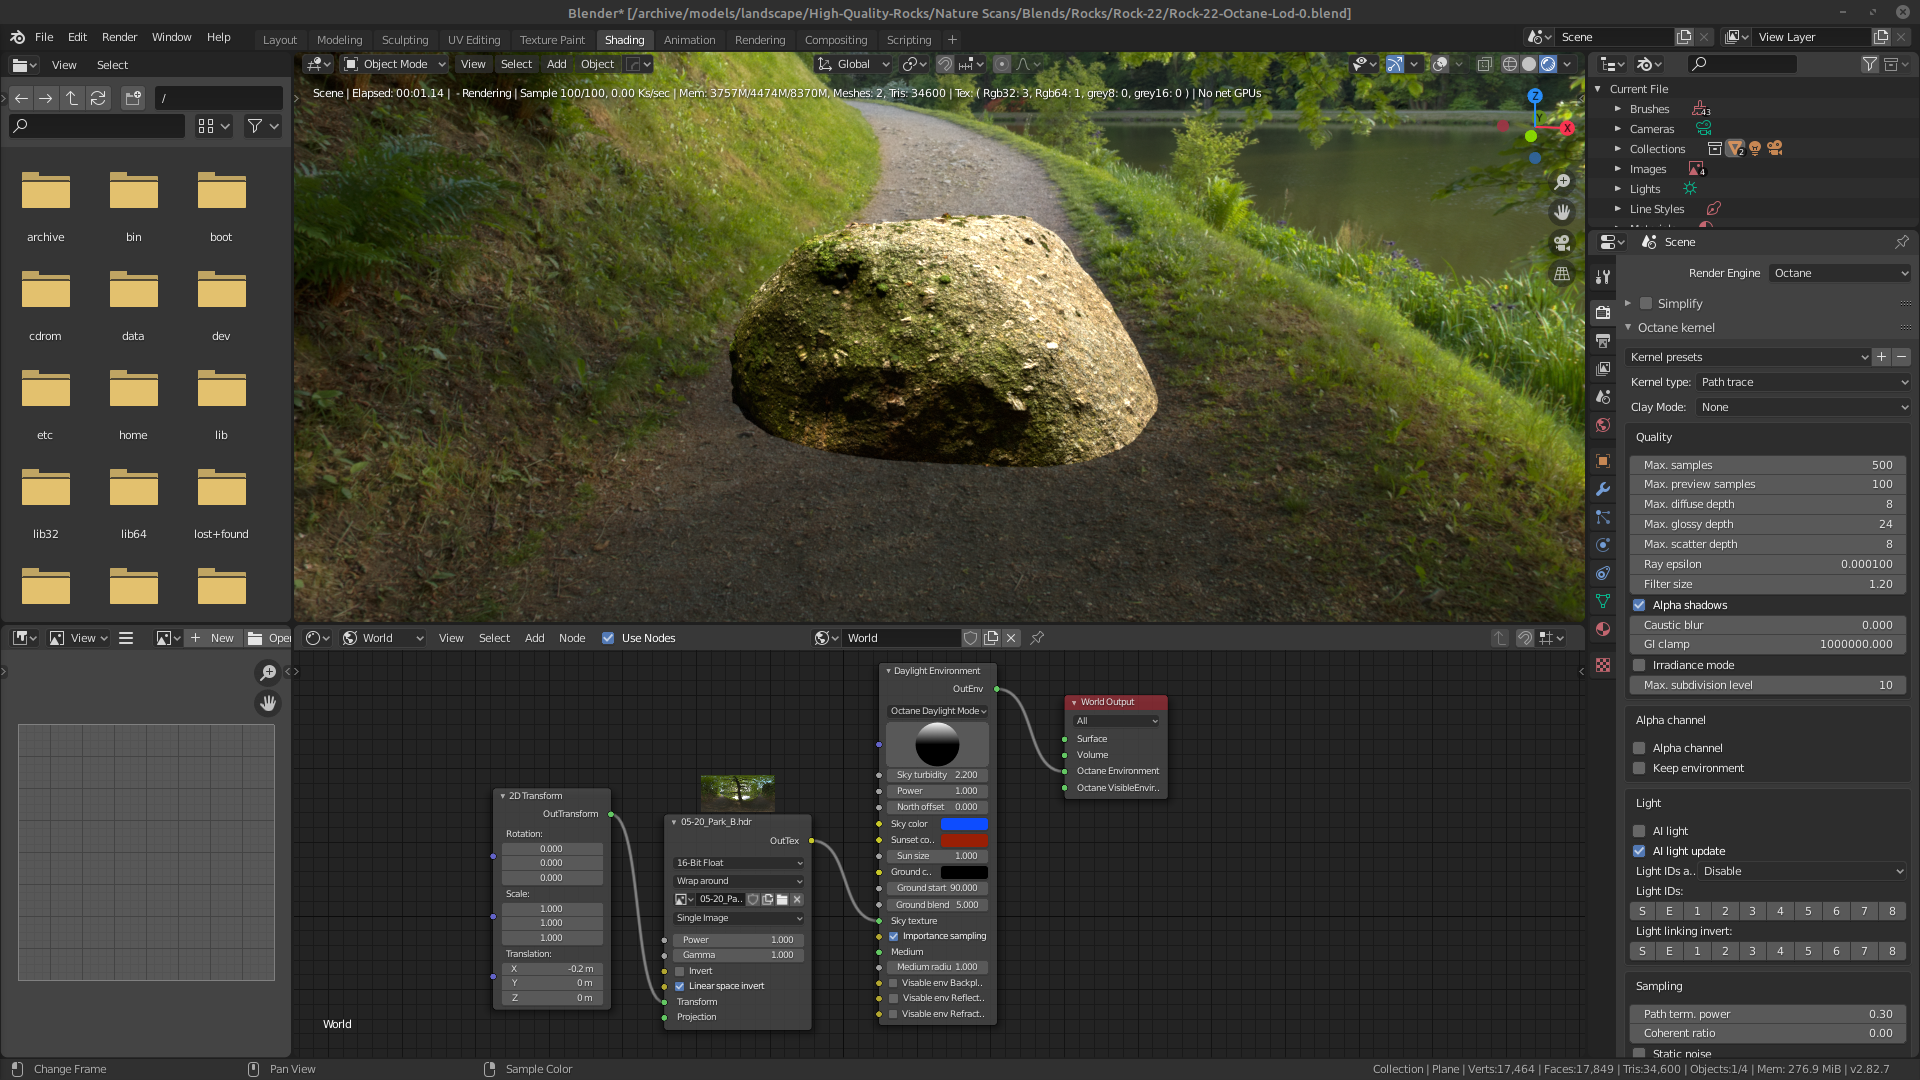Click the refresh file list icon
The image size is (1920, 1080).
98,98
